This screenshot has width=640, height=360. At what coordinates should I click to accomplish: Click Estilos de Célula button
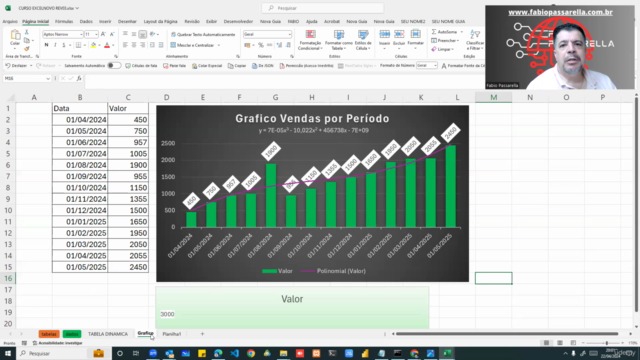coord(363,40)
